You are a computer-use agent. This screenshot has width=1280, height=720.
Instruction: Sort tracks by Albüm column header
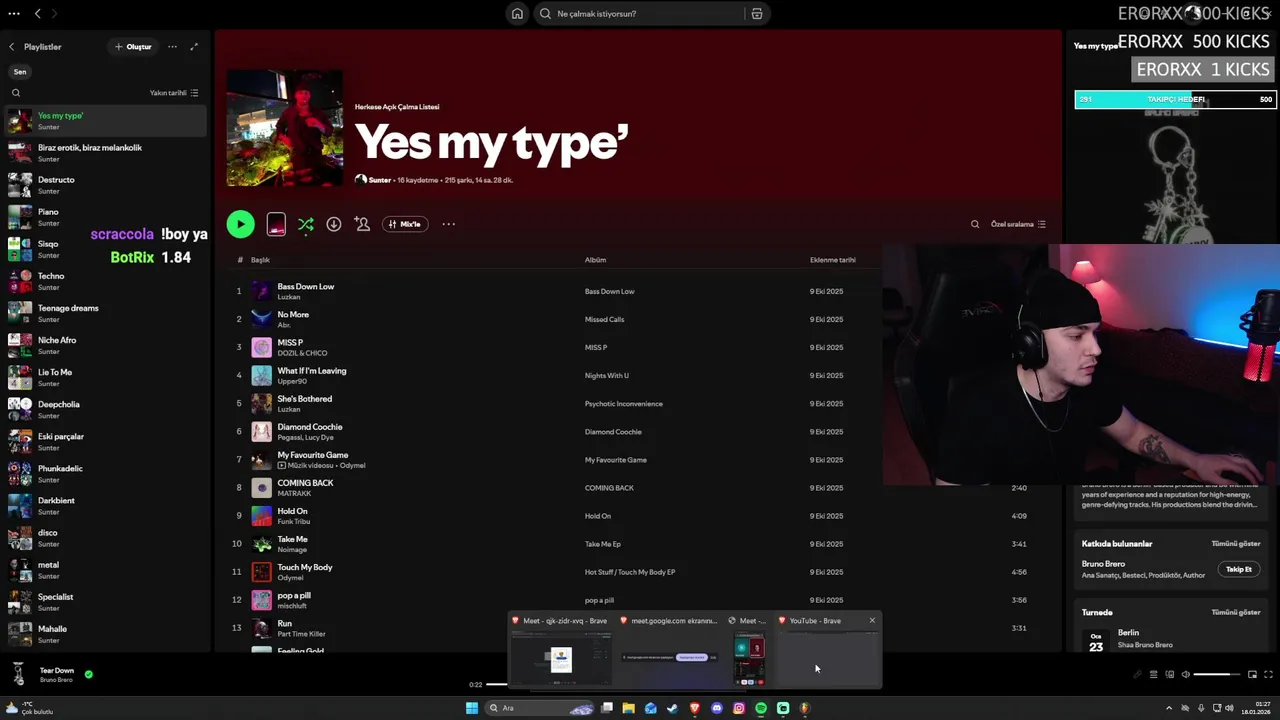click(x=595, y=260)
